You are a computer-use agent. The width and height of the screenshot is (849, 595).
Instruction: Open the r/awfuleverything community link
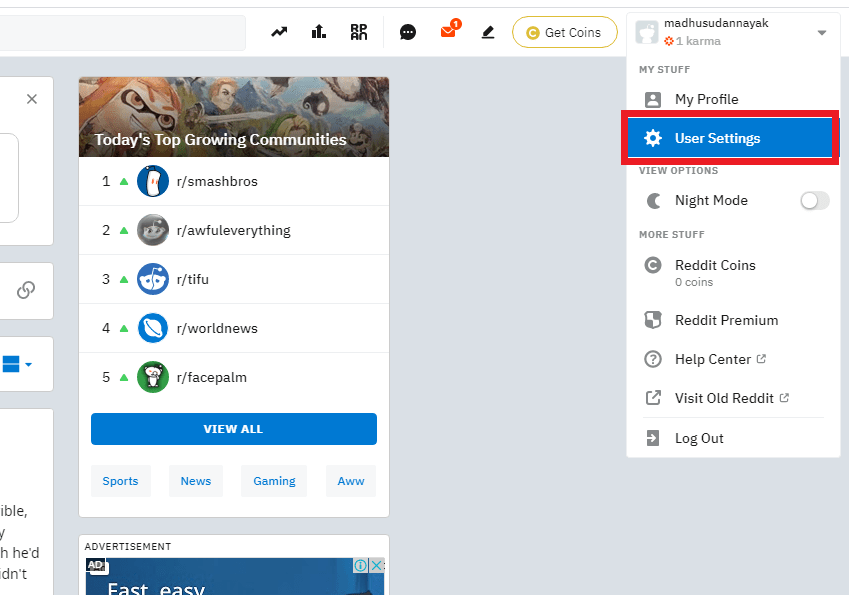[x=233, y=231]
